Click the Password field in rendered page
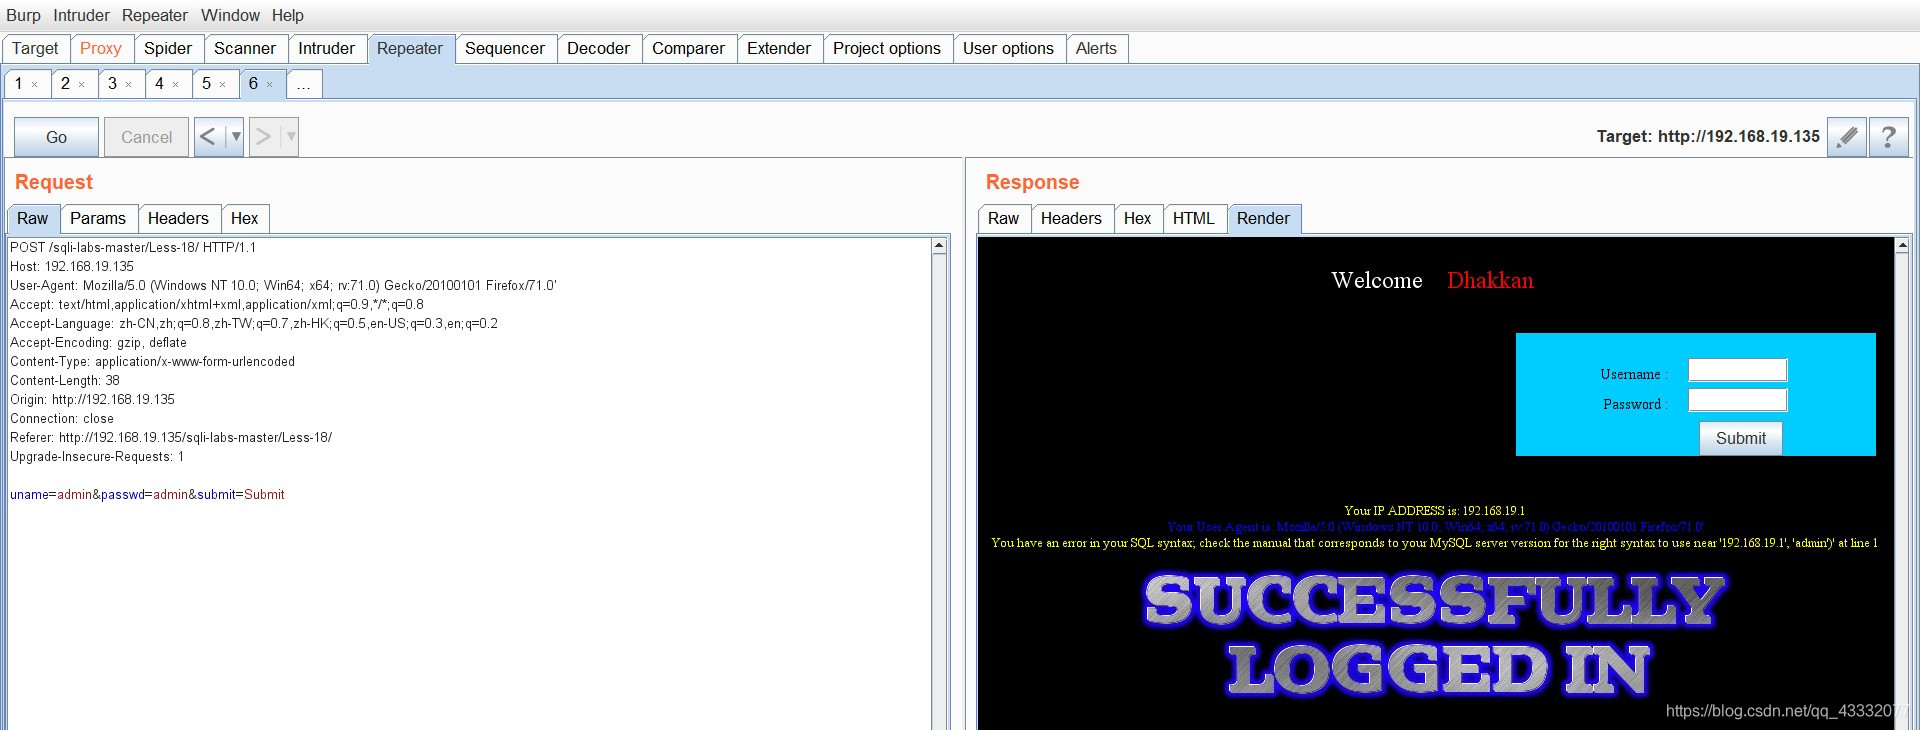1920x730 pixels. pyautogui.click(x=1737, y=400)
